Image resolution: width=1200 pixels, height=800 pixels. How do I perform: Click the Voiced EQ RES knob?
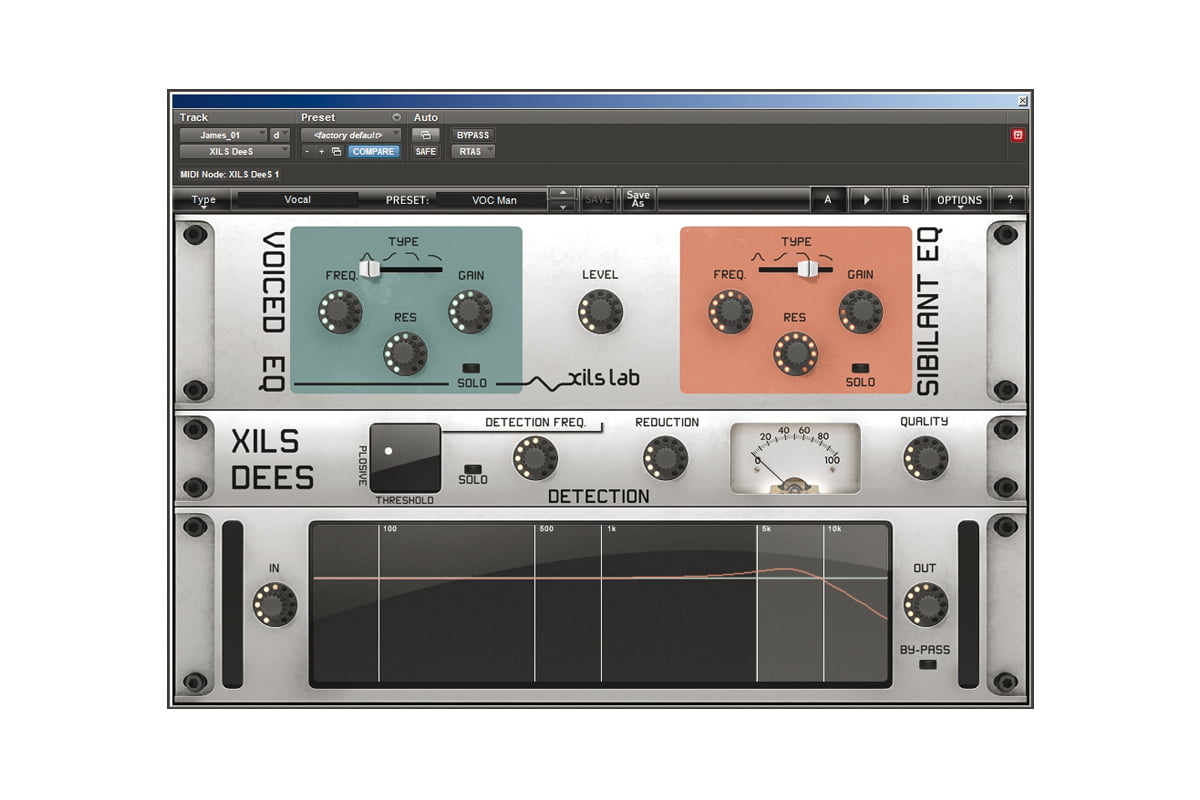tap(405, 352)
